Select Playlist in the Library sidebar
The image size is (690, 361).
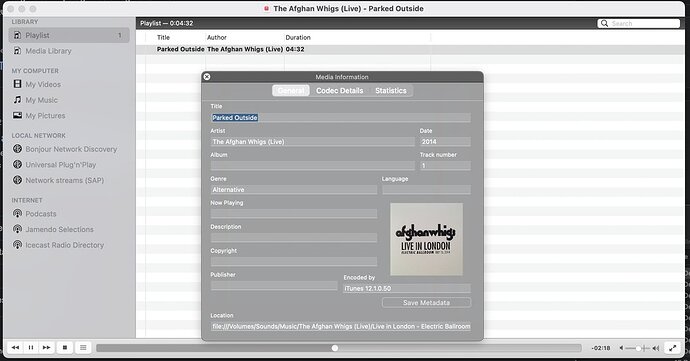pyautogui.click(x=69, y=35)
